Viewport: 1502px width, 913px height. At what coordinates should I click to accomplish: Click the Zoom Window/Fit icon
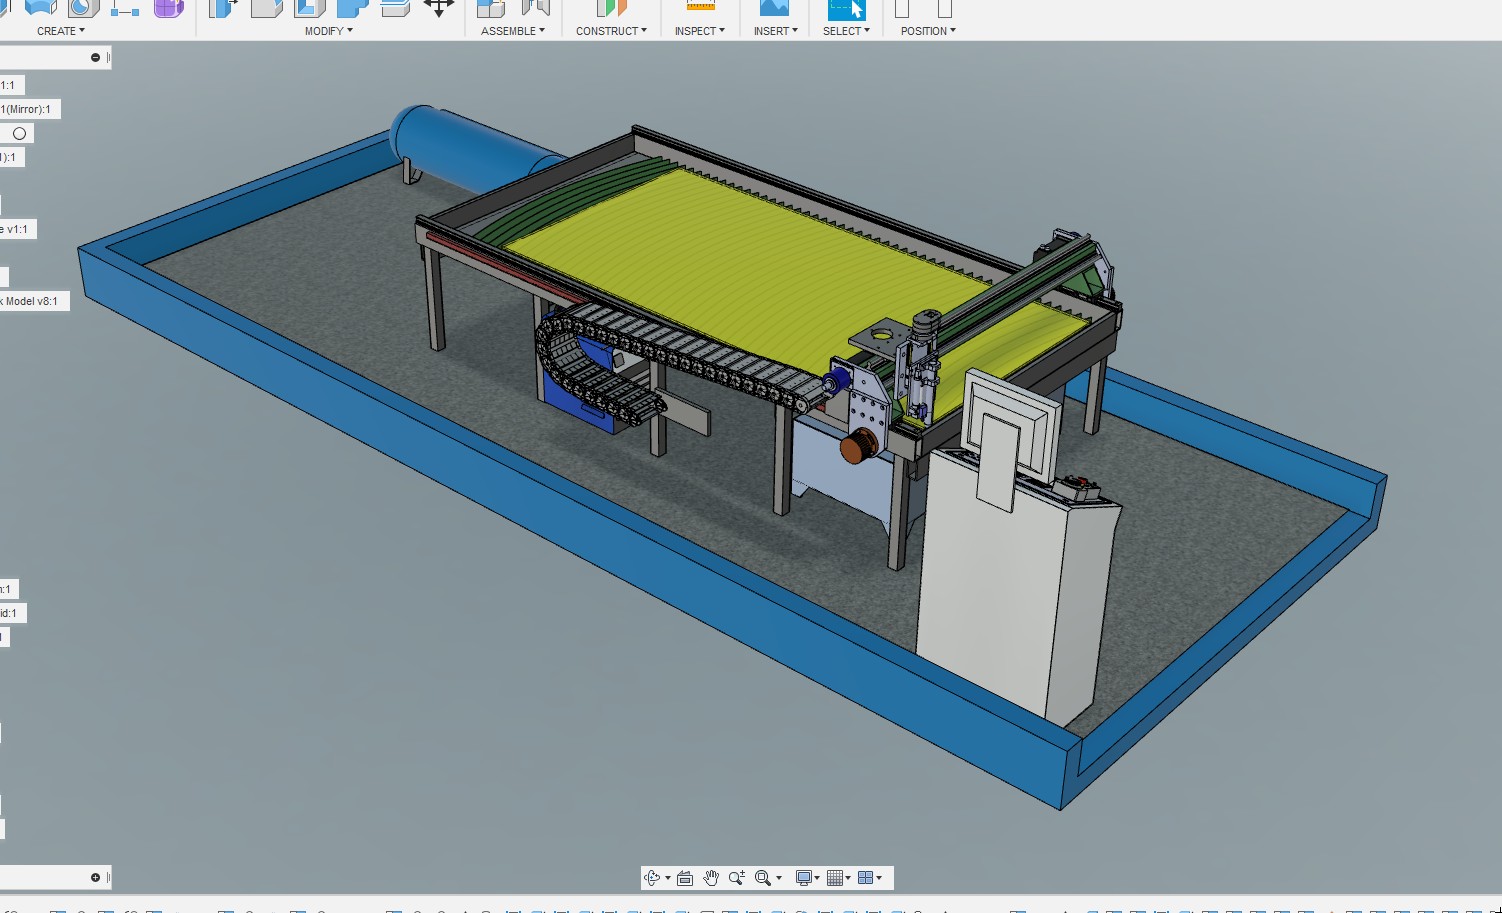pyautogui.click(x=763, y=878)
